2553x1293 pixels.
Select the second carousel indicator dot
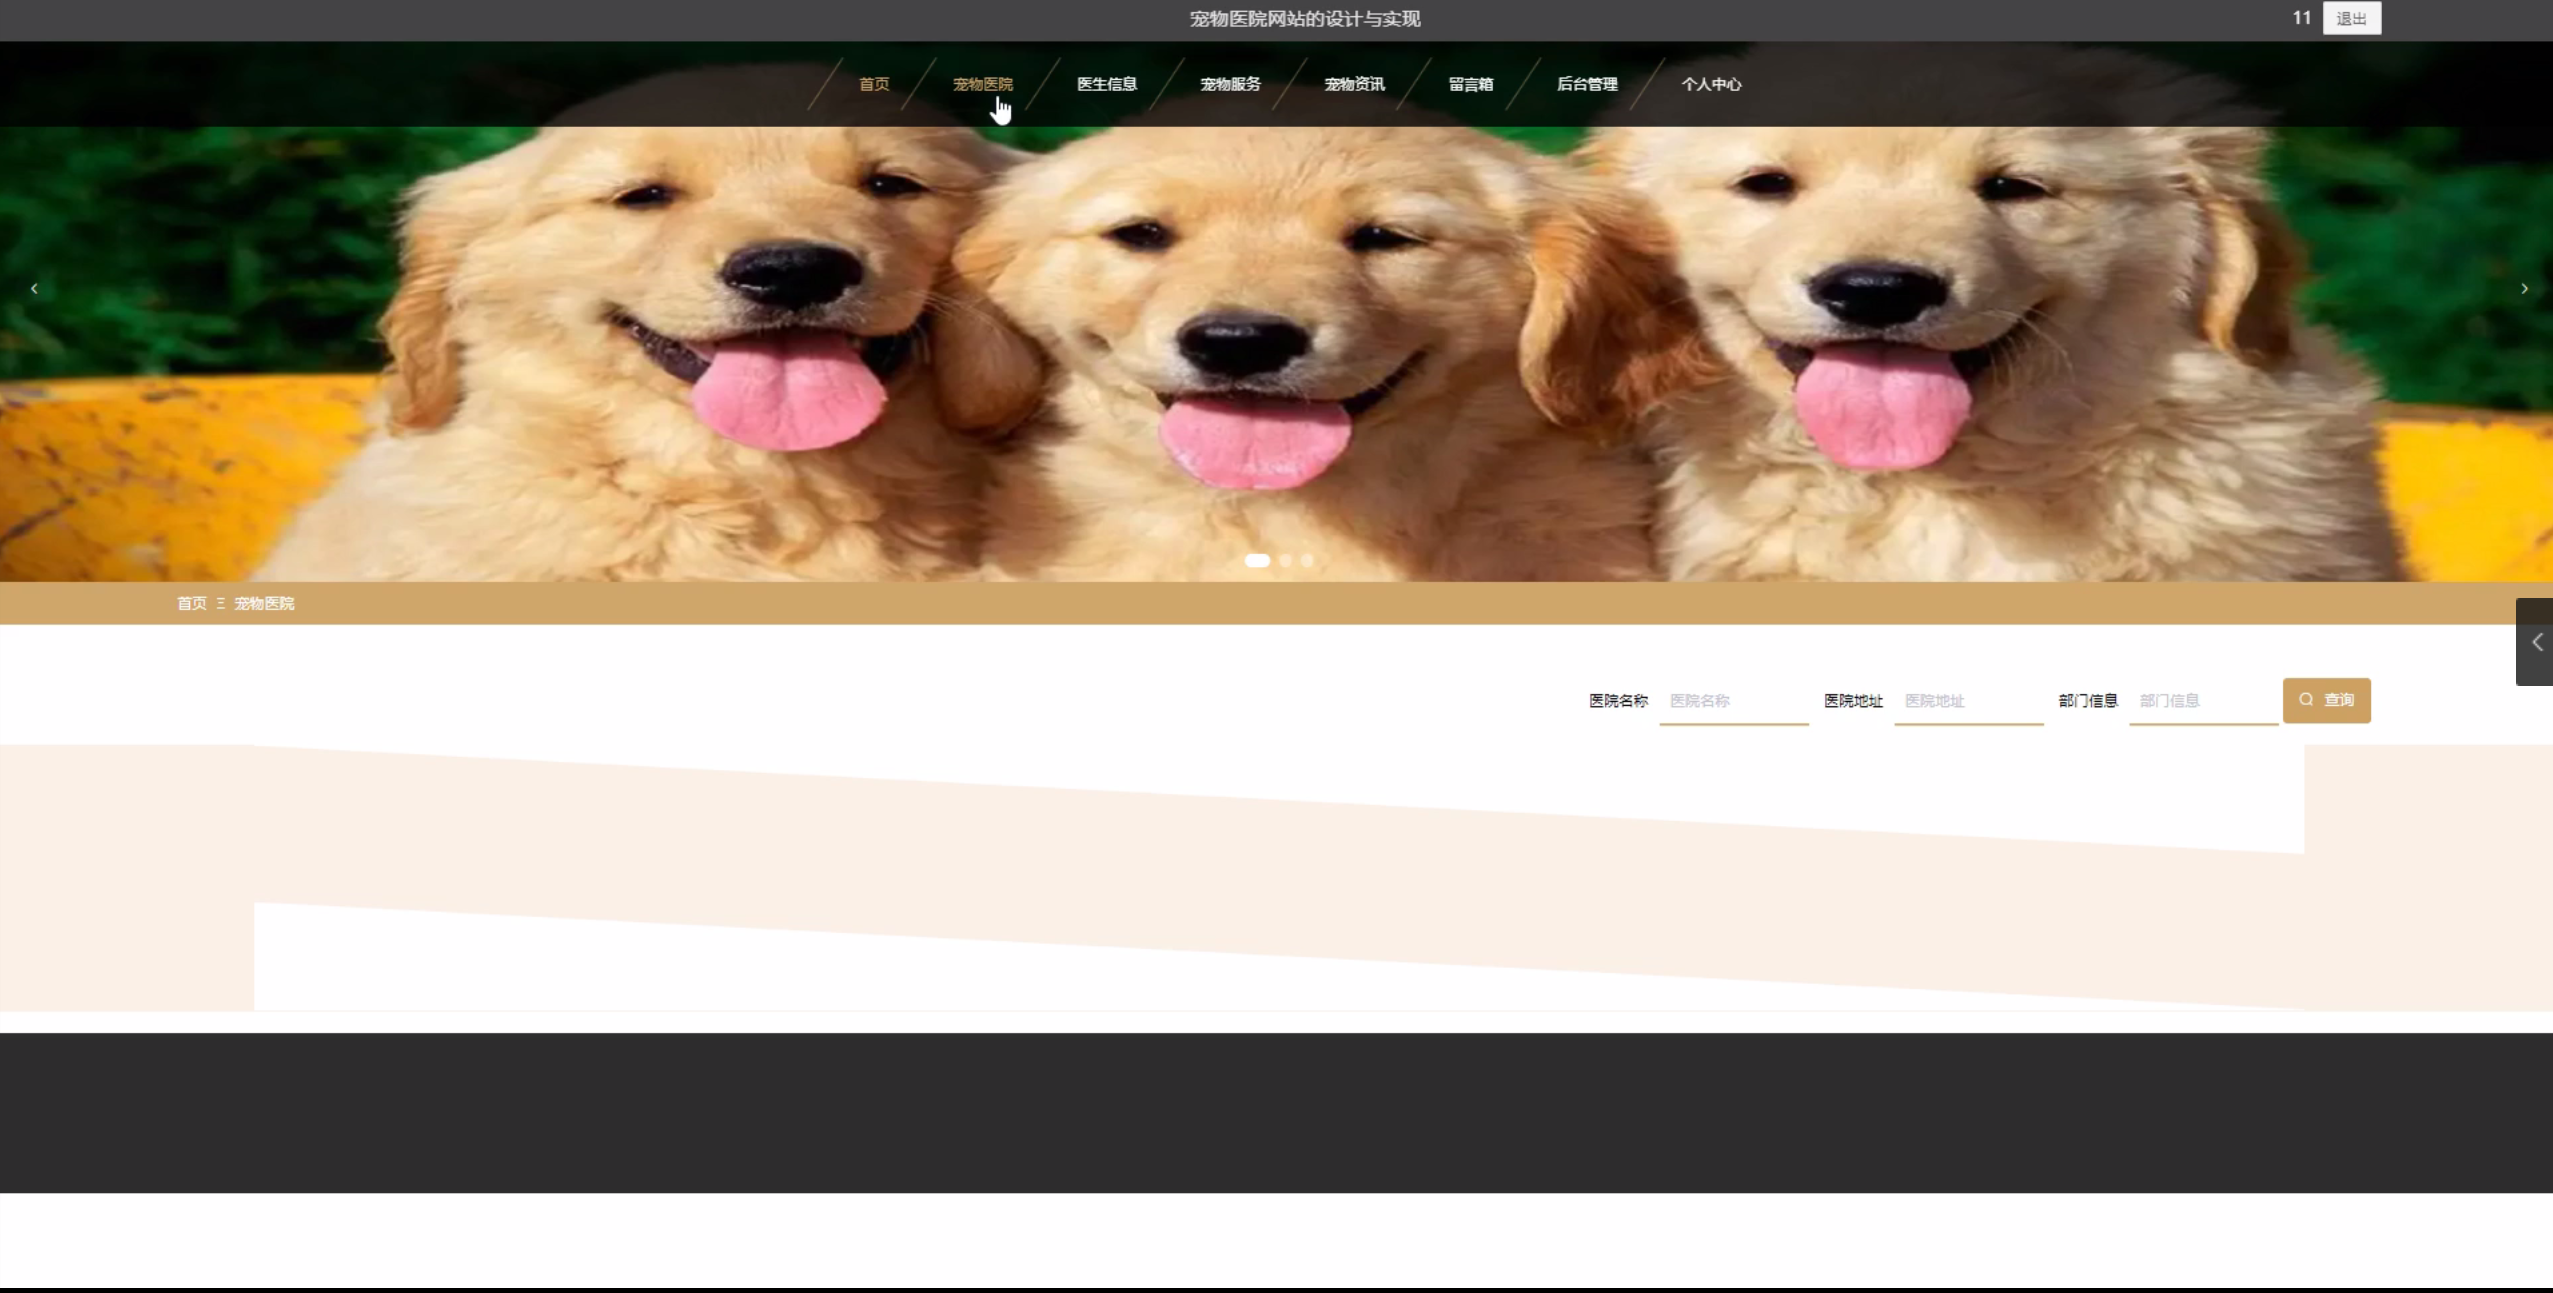pos(1286,561)
